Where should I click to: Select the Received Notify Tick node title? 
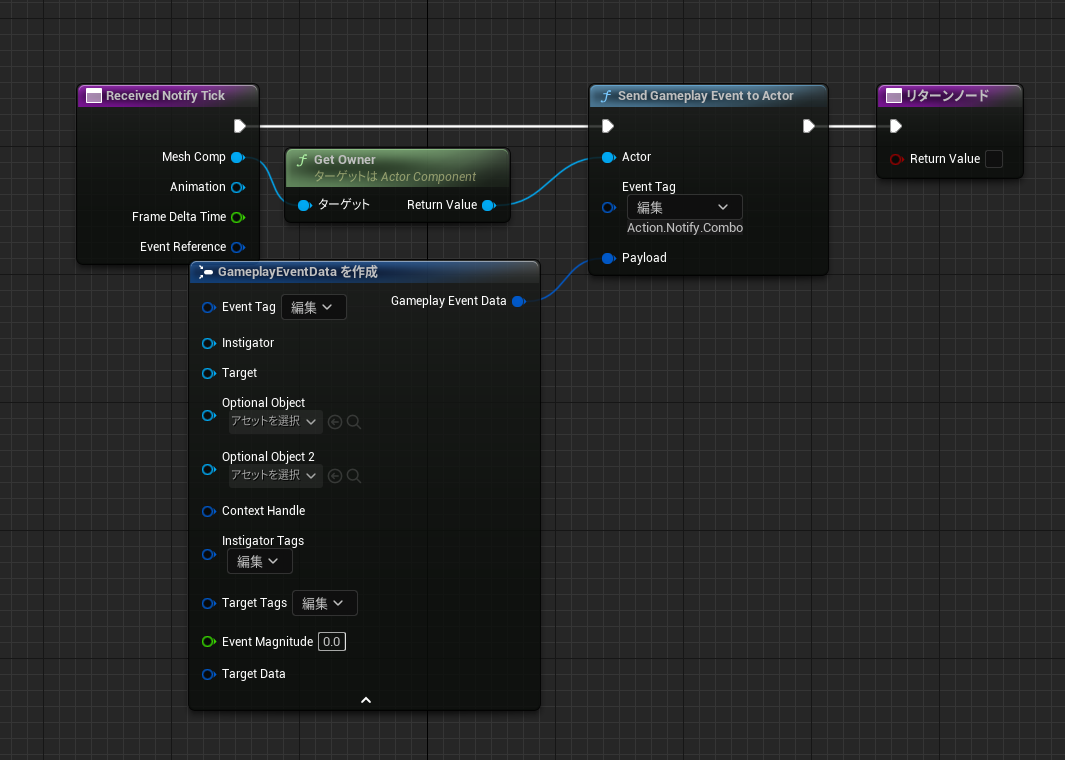click(x=166, y=96)
